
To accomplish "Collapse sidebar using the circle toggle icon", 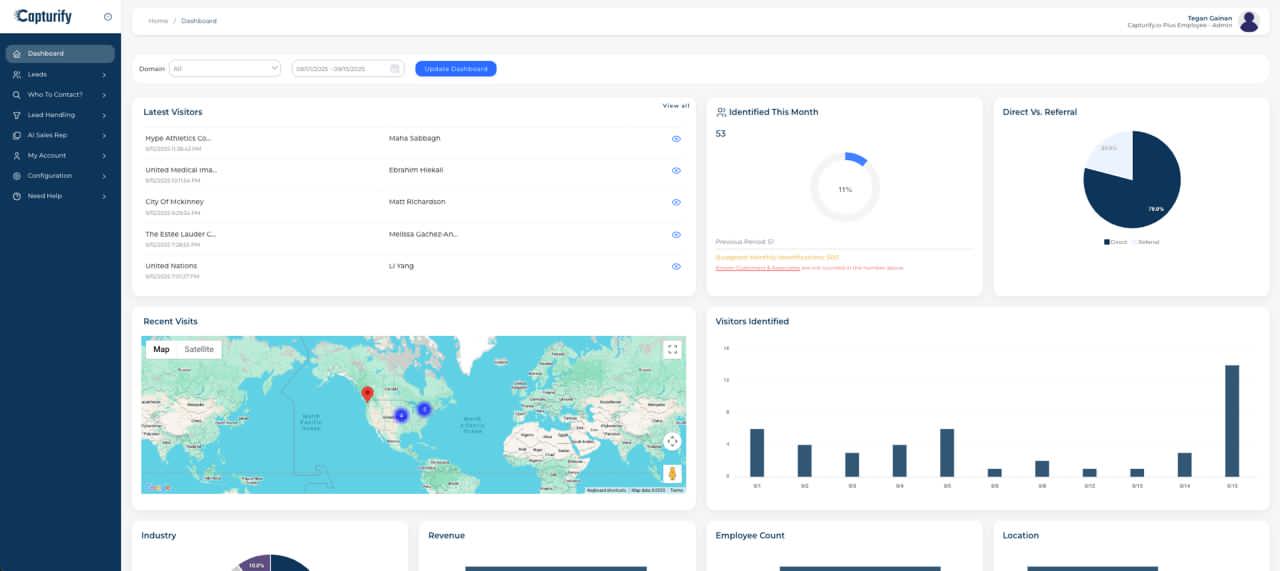I will pos(108,17).
